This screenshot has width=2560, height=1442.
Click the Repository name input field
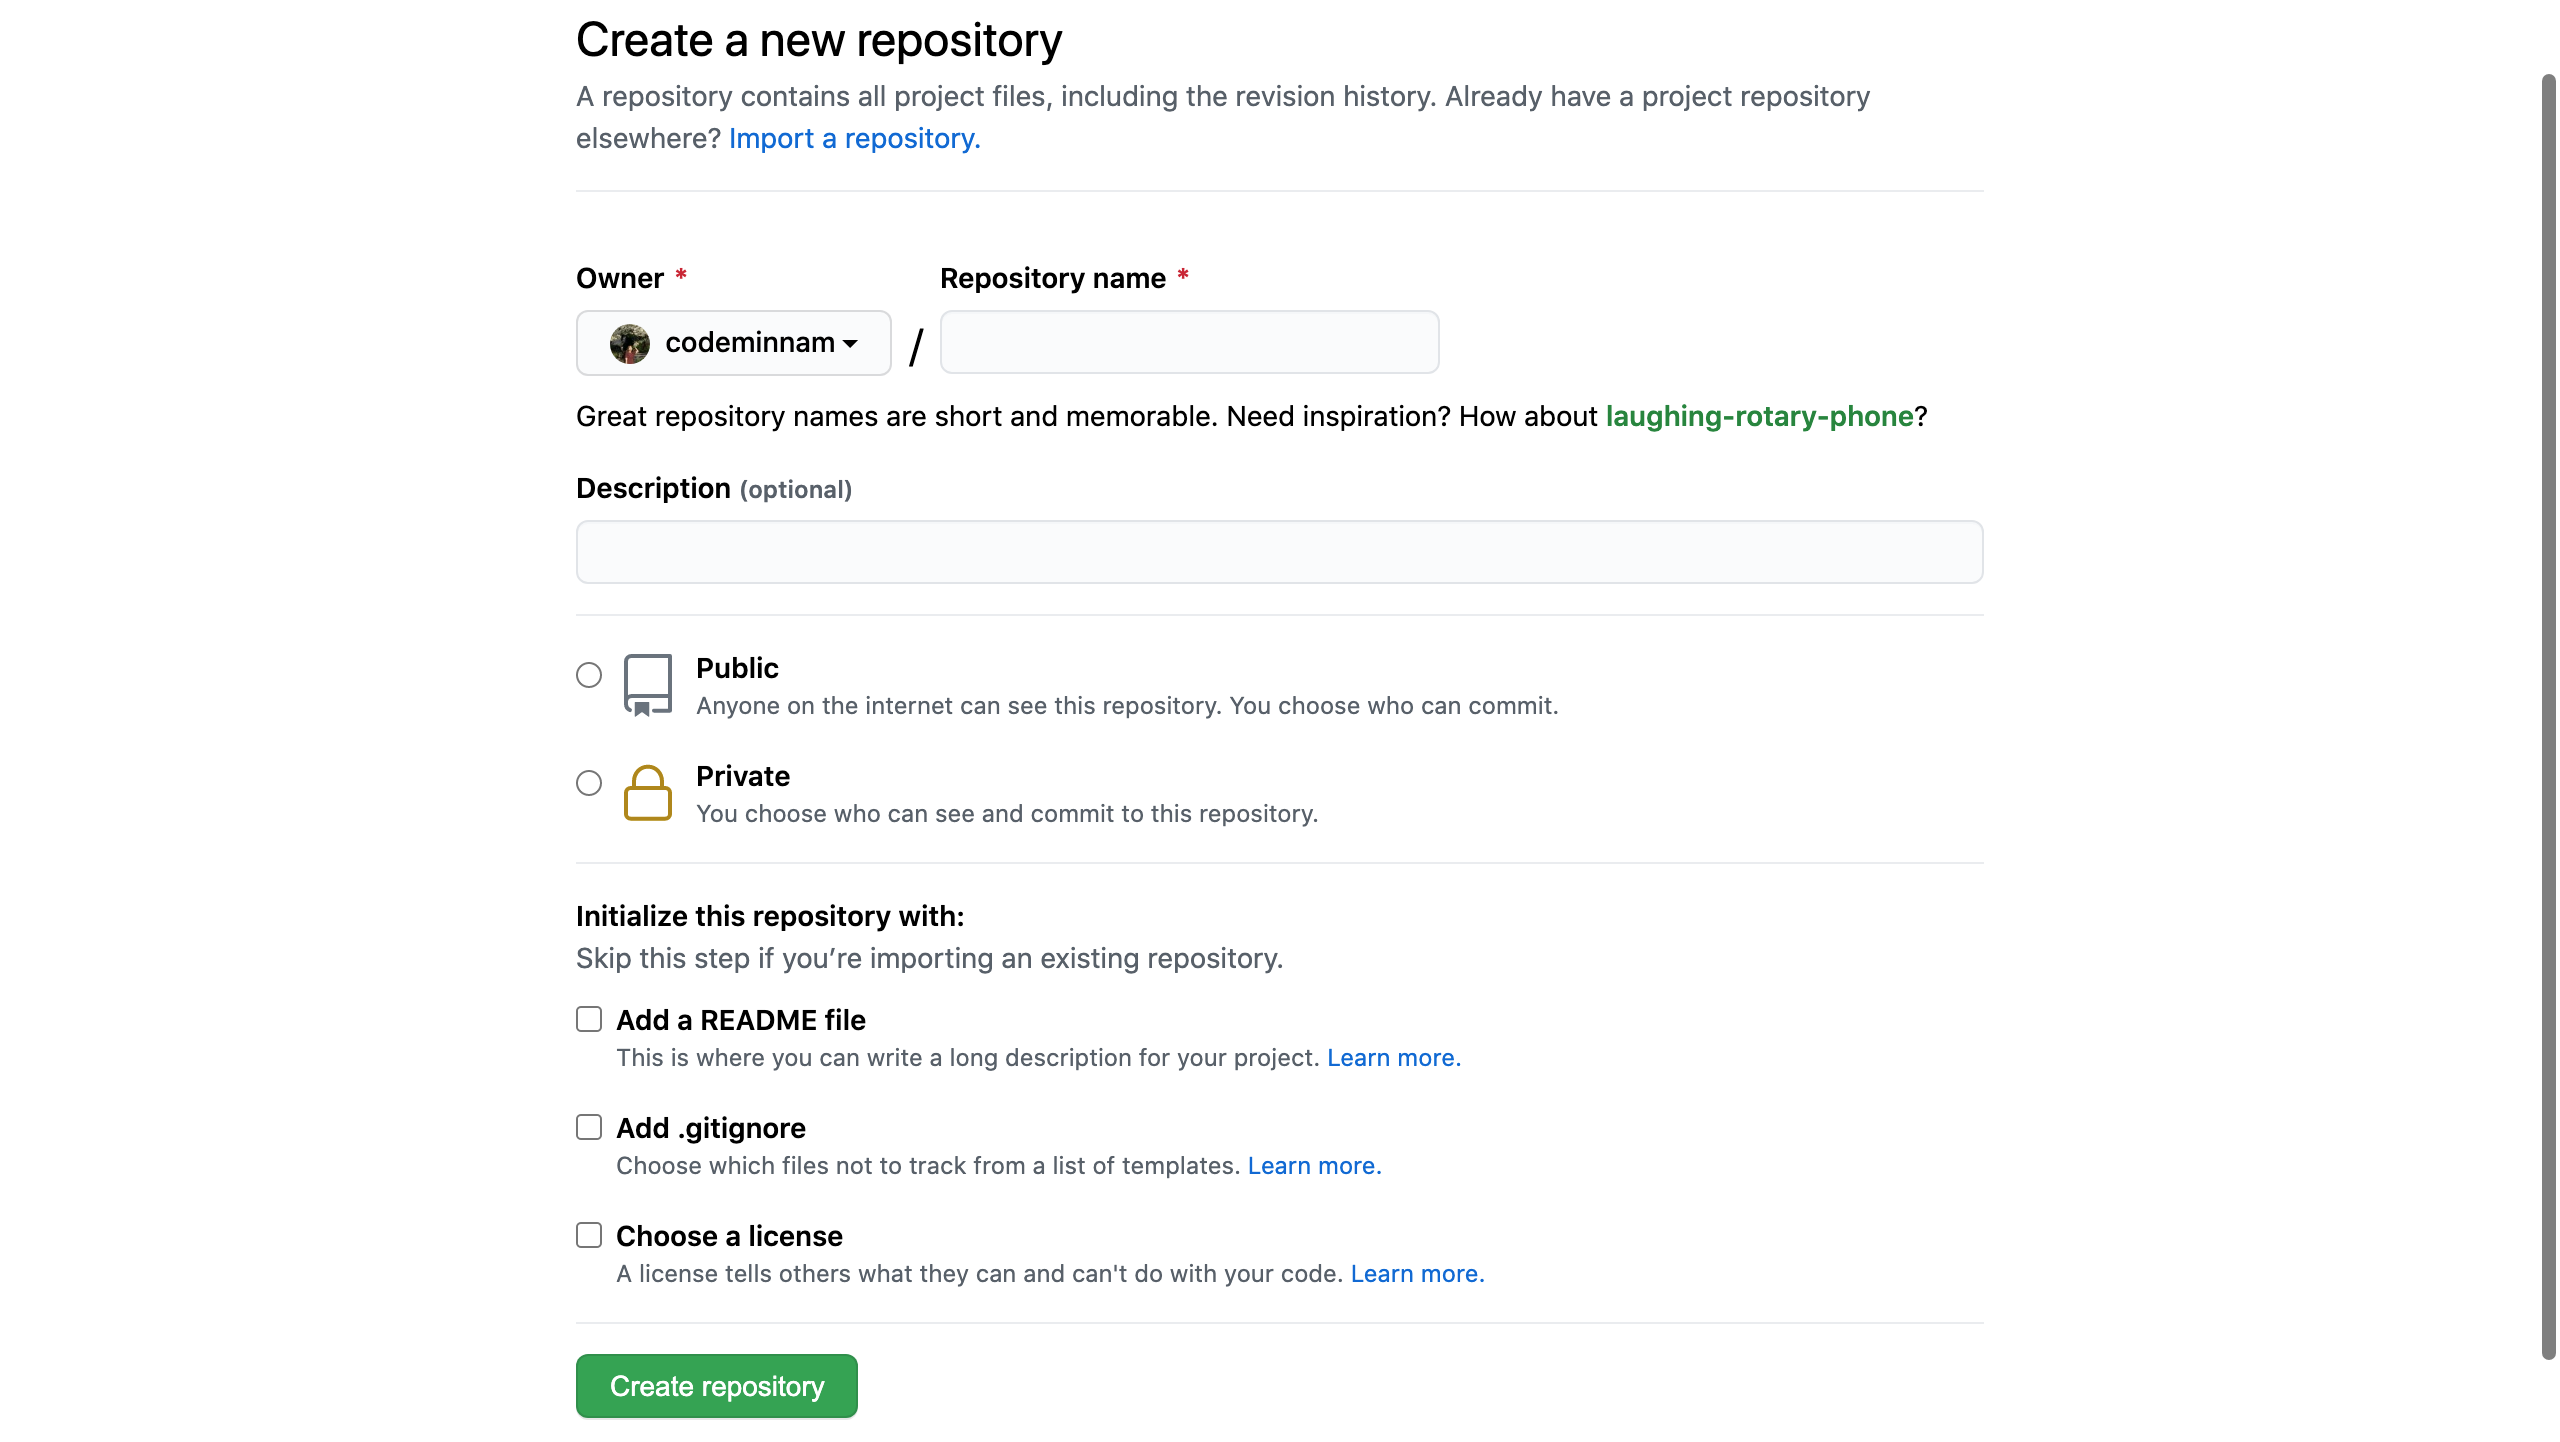tap(1188, 342)
